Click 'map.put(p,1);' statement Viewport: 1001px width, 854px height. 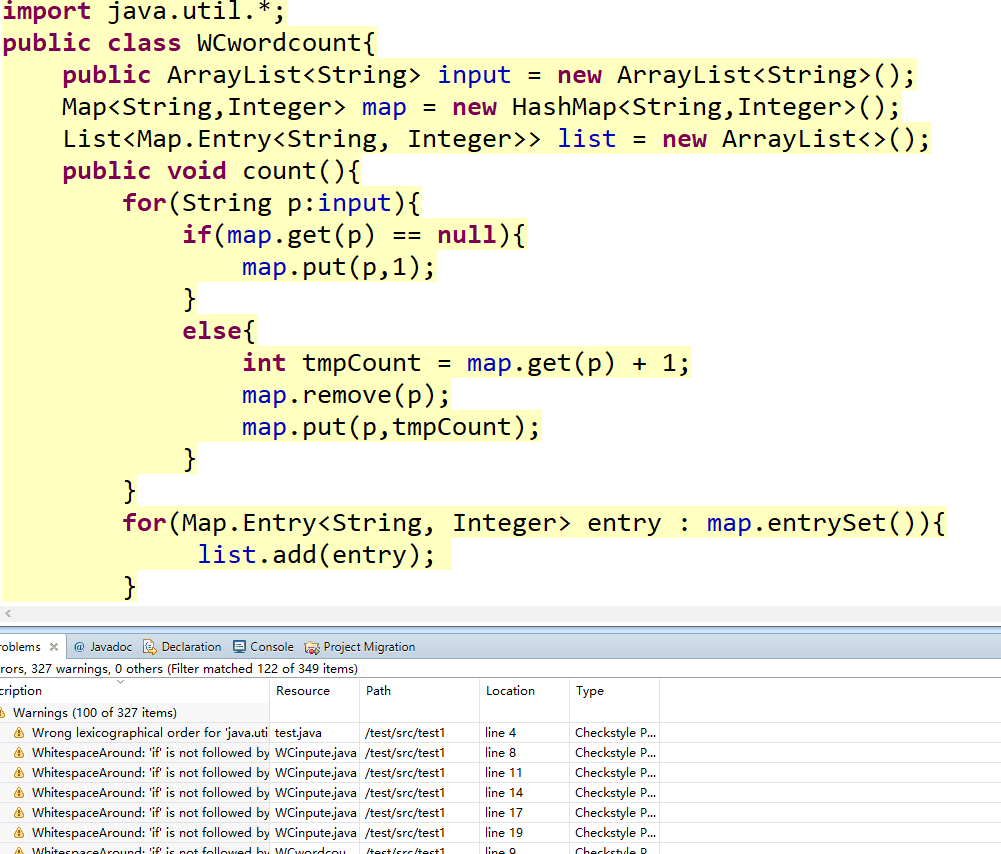pyautogui.click(x=338, y=267)
